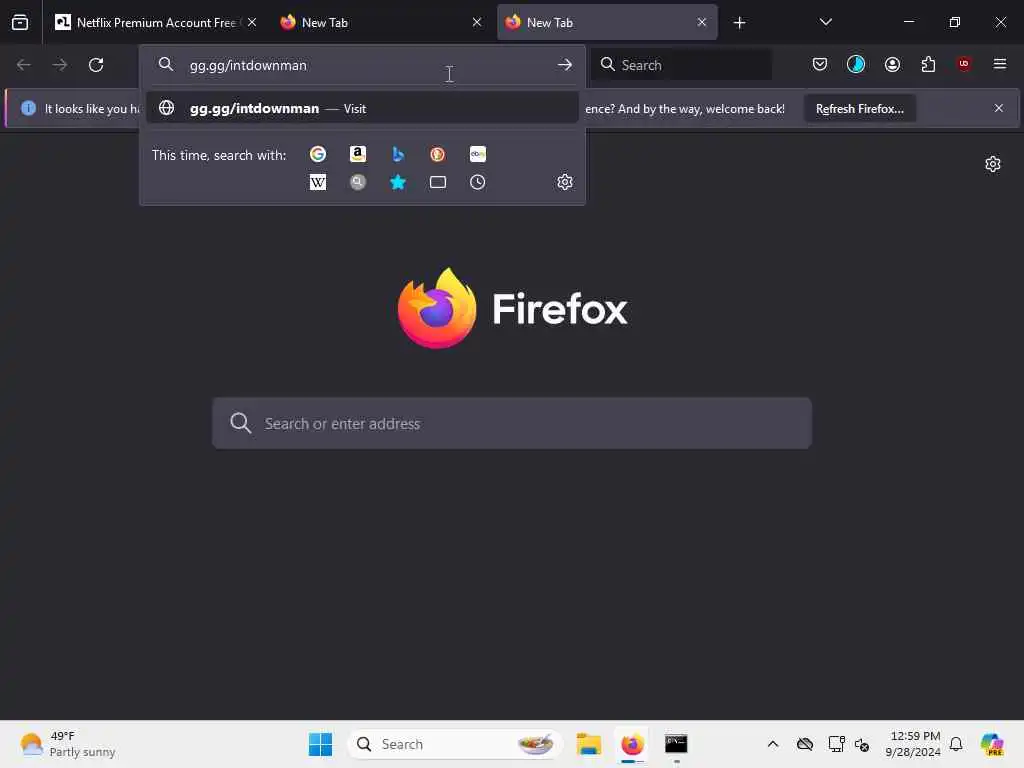
Task: Go back to the previous page
Action: [x=24, y=65]
